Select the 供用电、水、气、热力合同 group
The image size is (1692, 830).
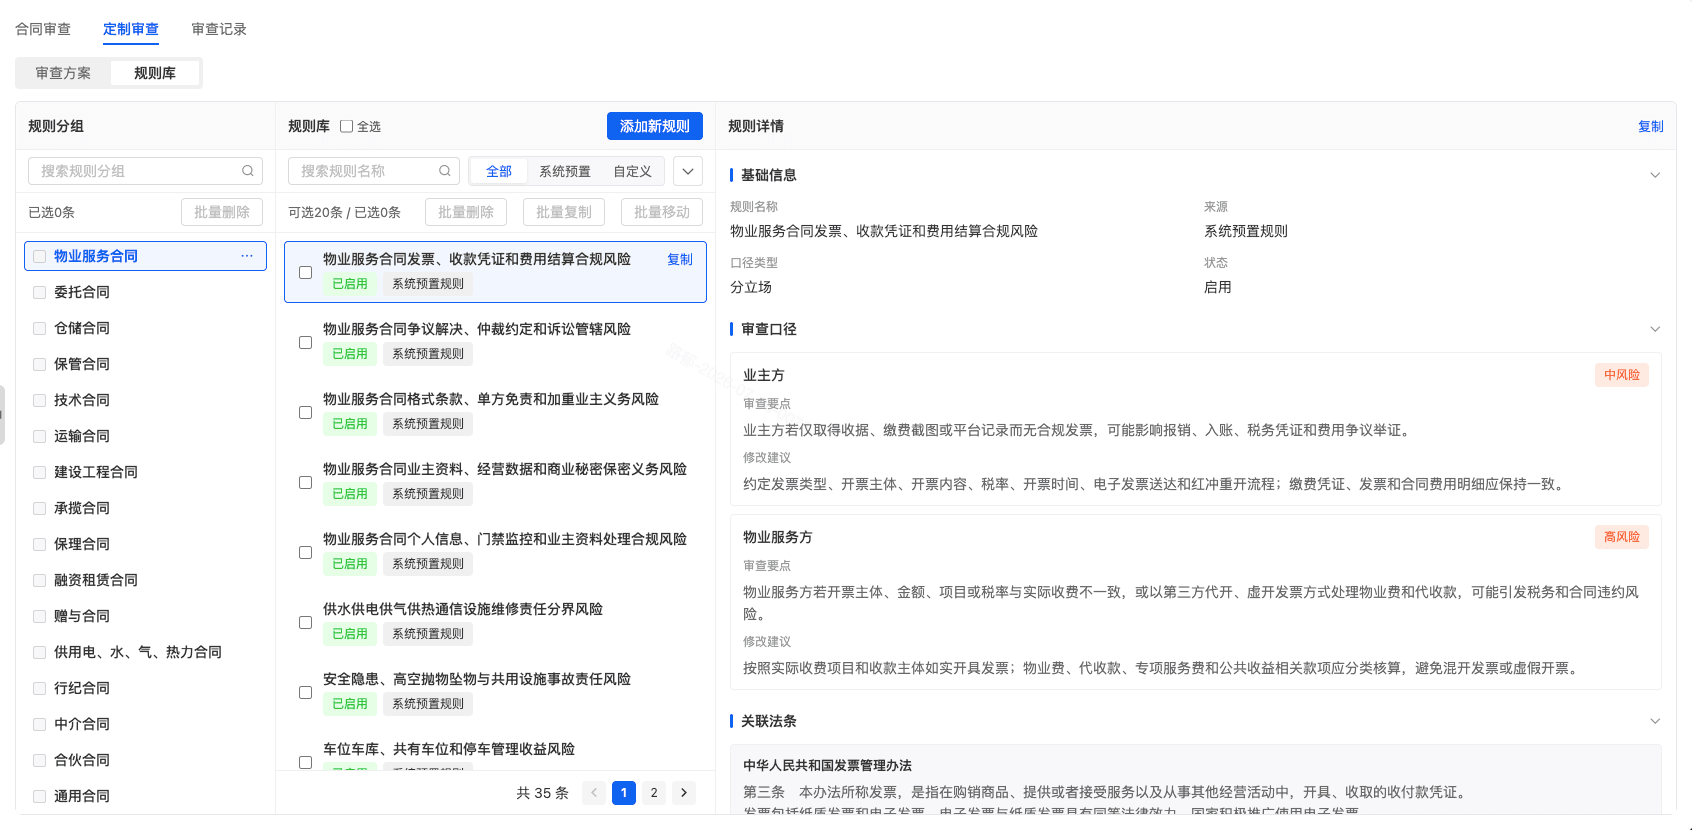pyautogui.click(x=145, y=652)
